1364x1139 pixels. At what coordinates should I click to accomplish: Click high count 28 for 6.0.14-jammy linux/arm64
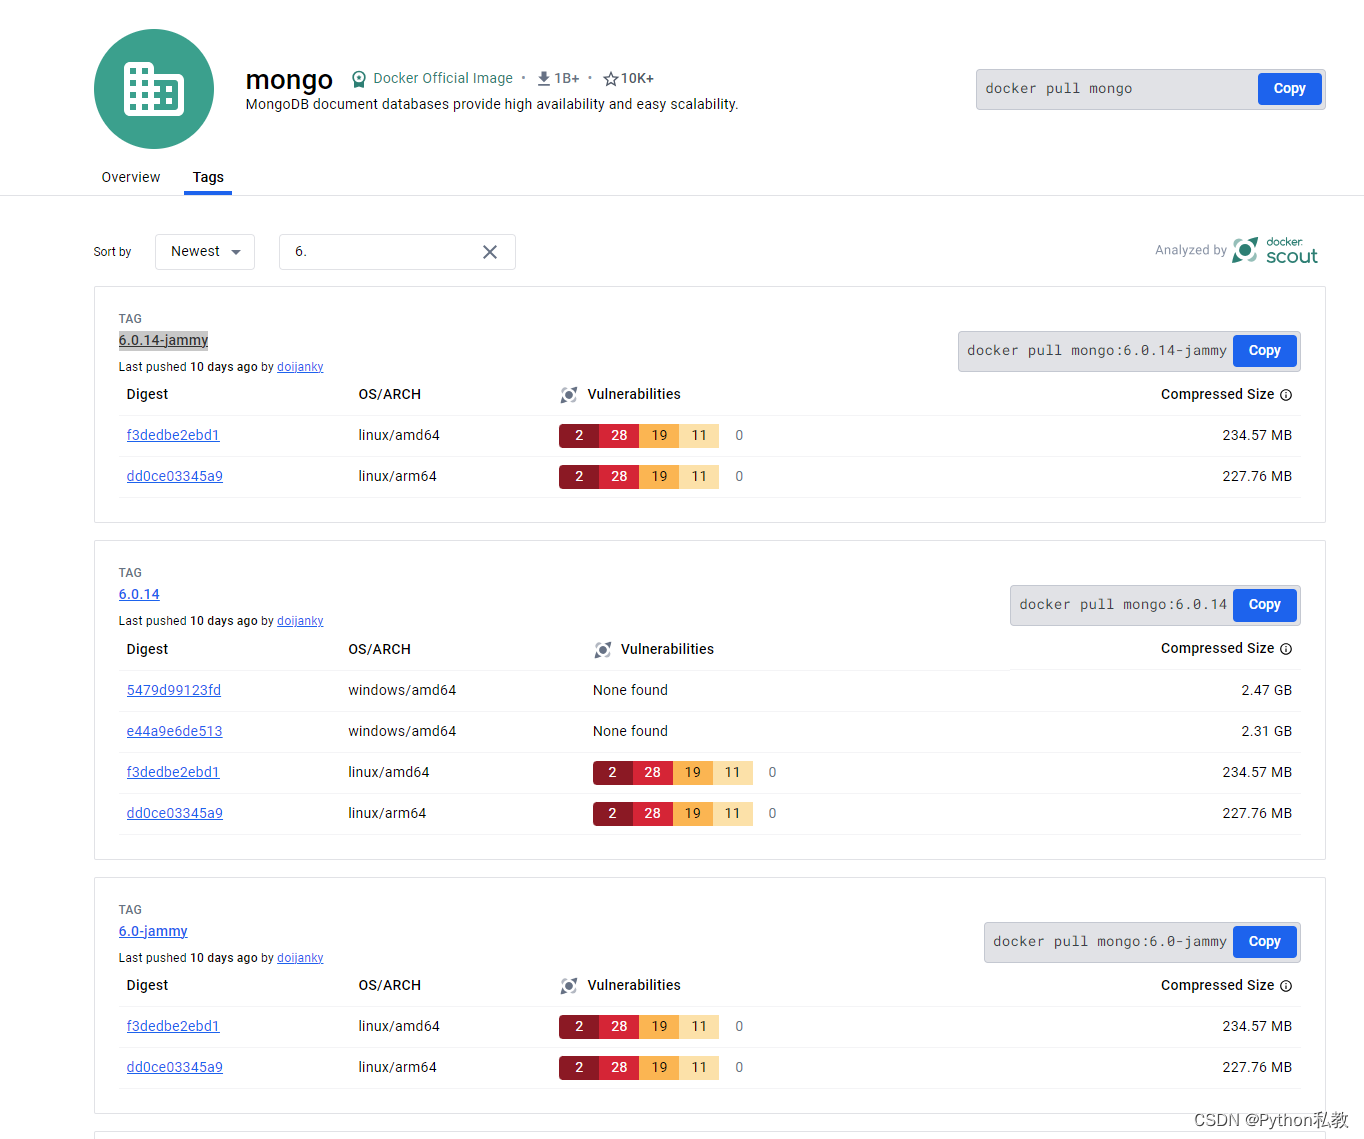click(x=619, y=476)
